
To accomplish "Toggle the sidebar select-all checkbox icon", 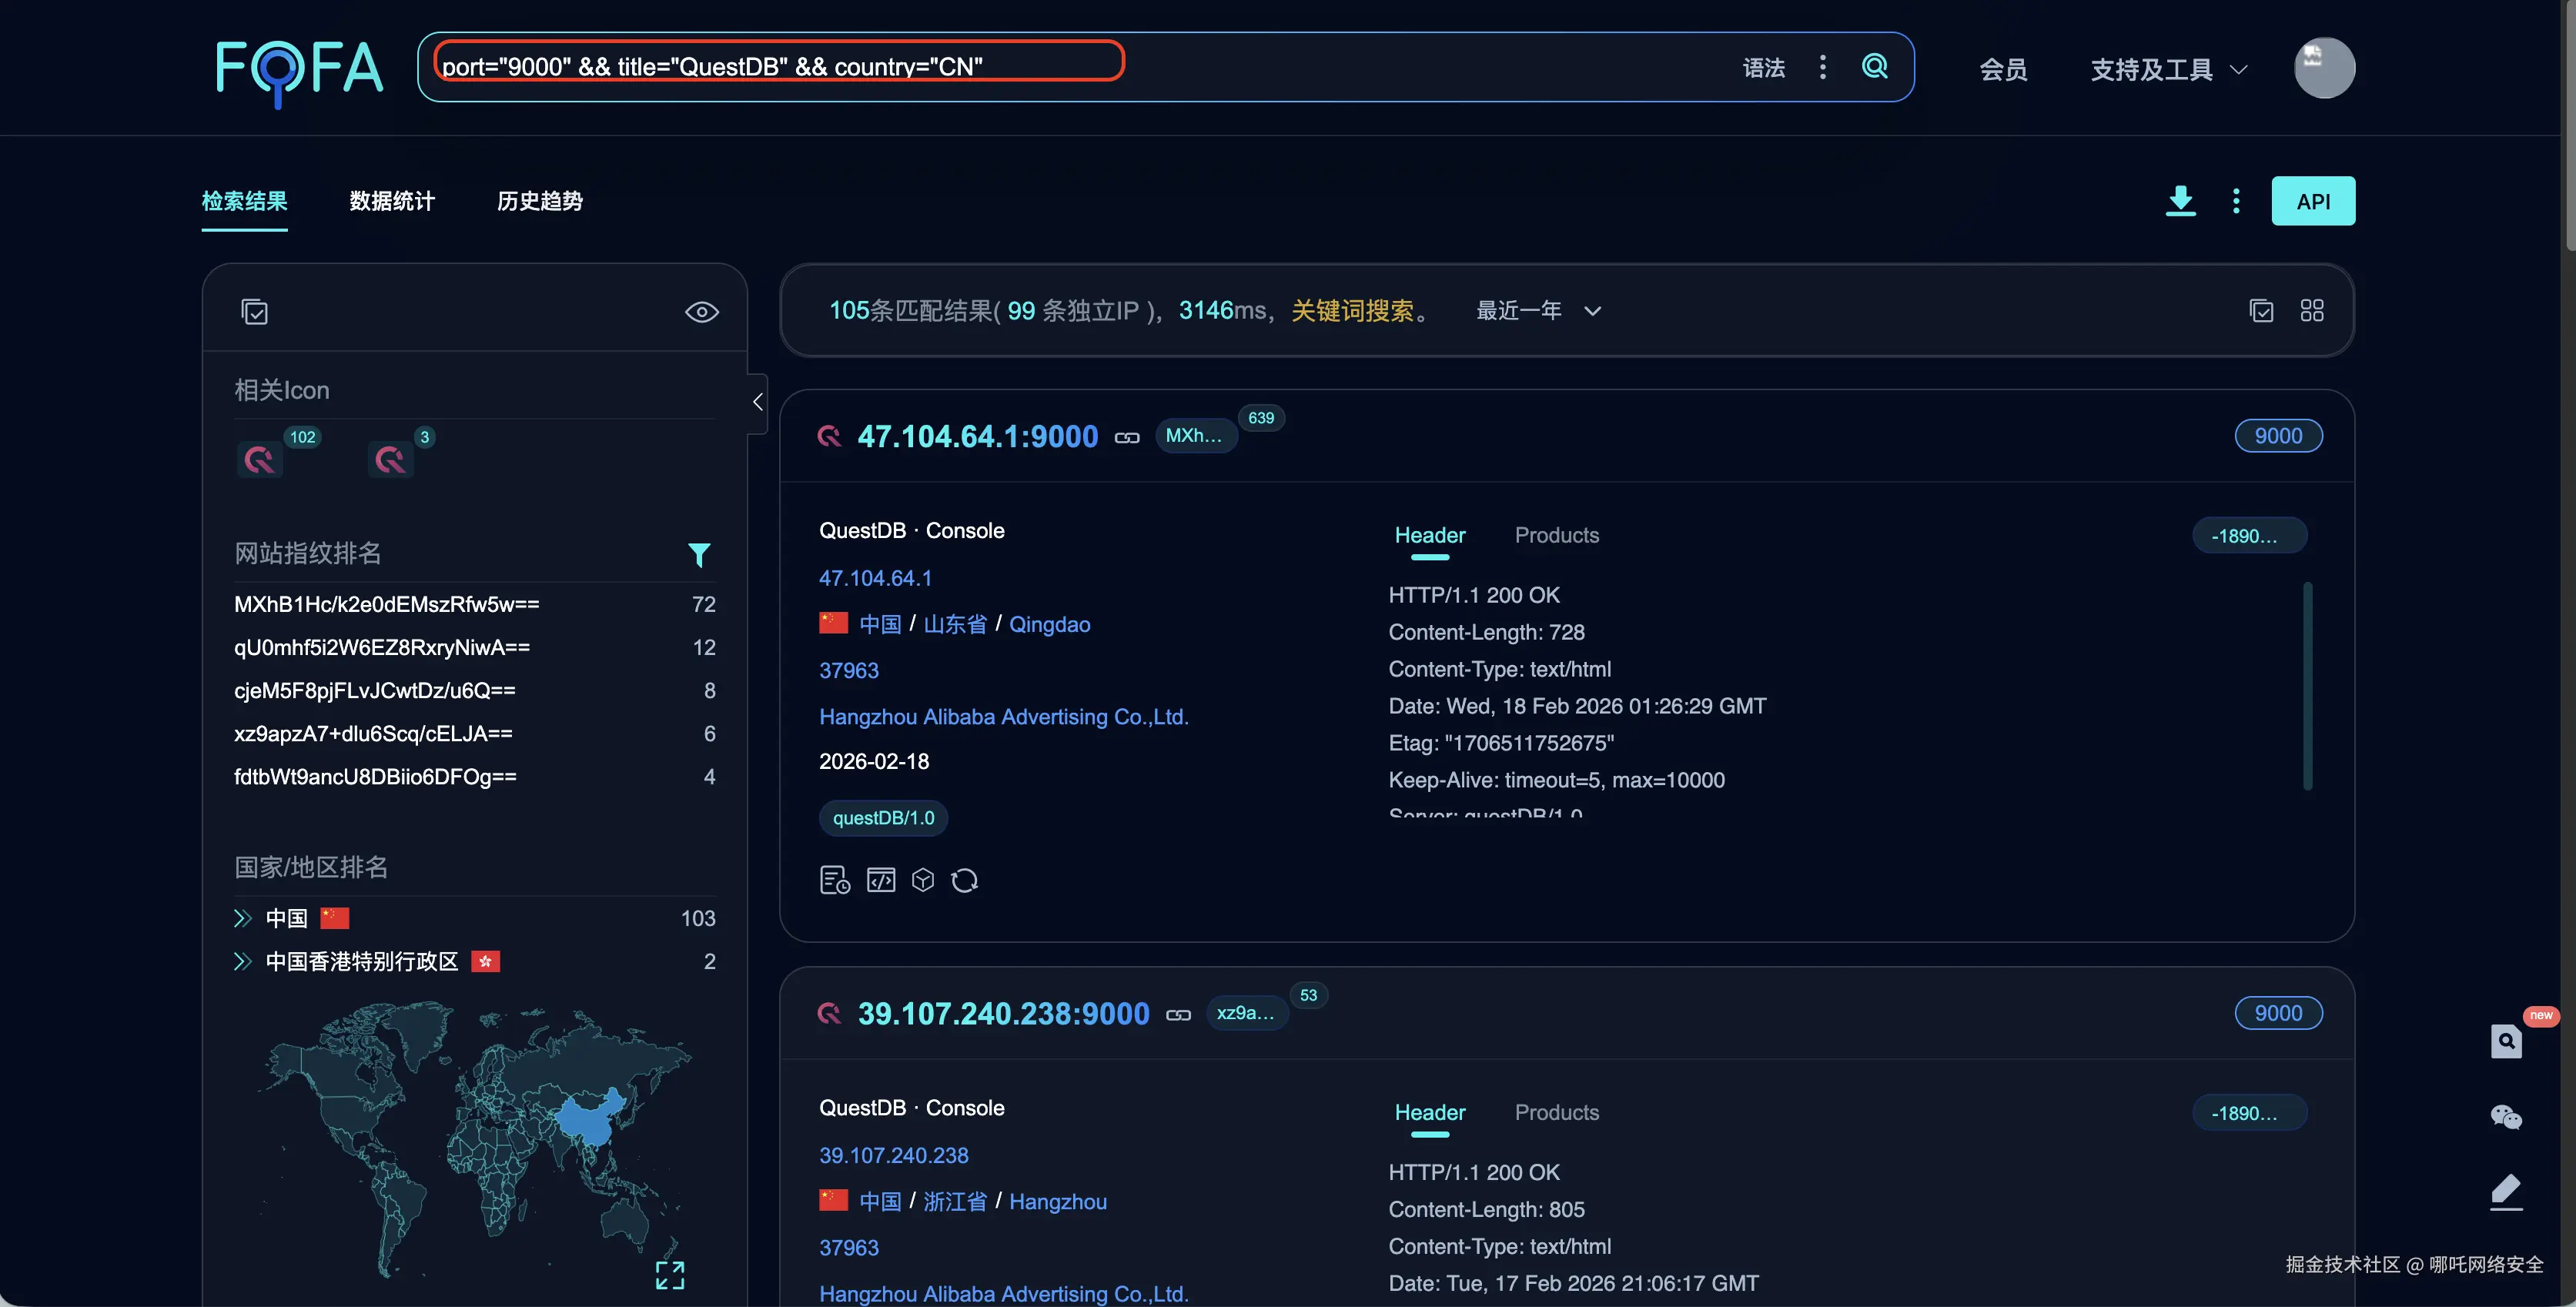I will (254, 312).
